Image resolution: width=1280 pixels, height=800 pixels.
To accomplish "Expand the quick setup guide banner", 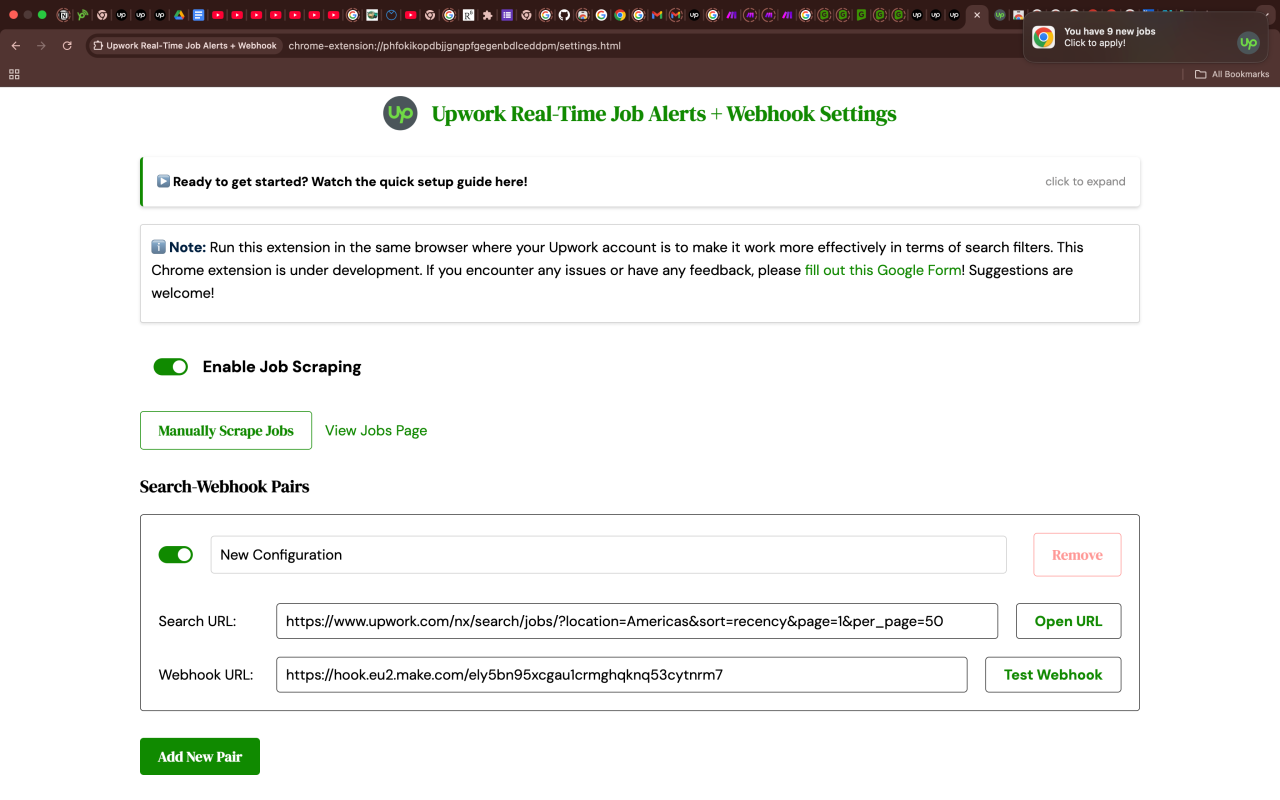I will click(640, 182).
